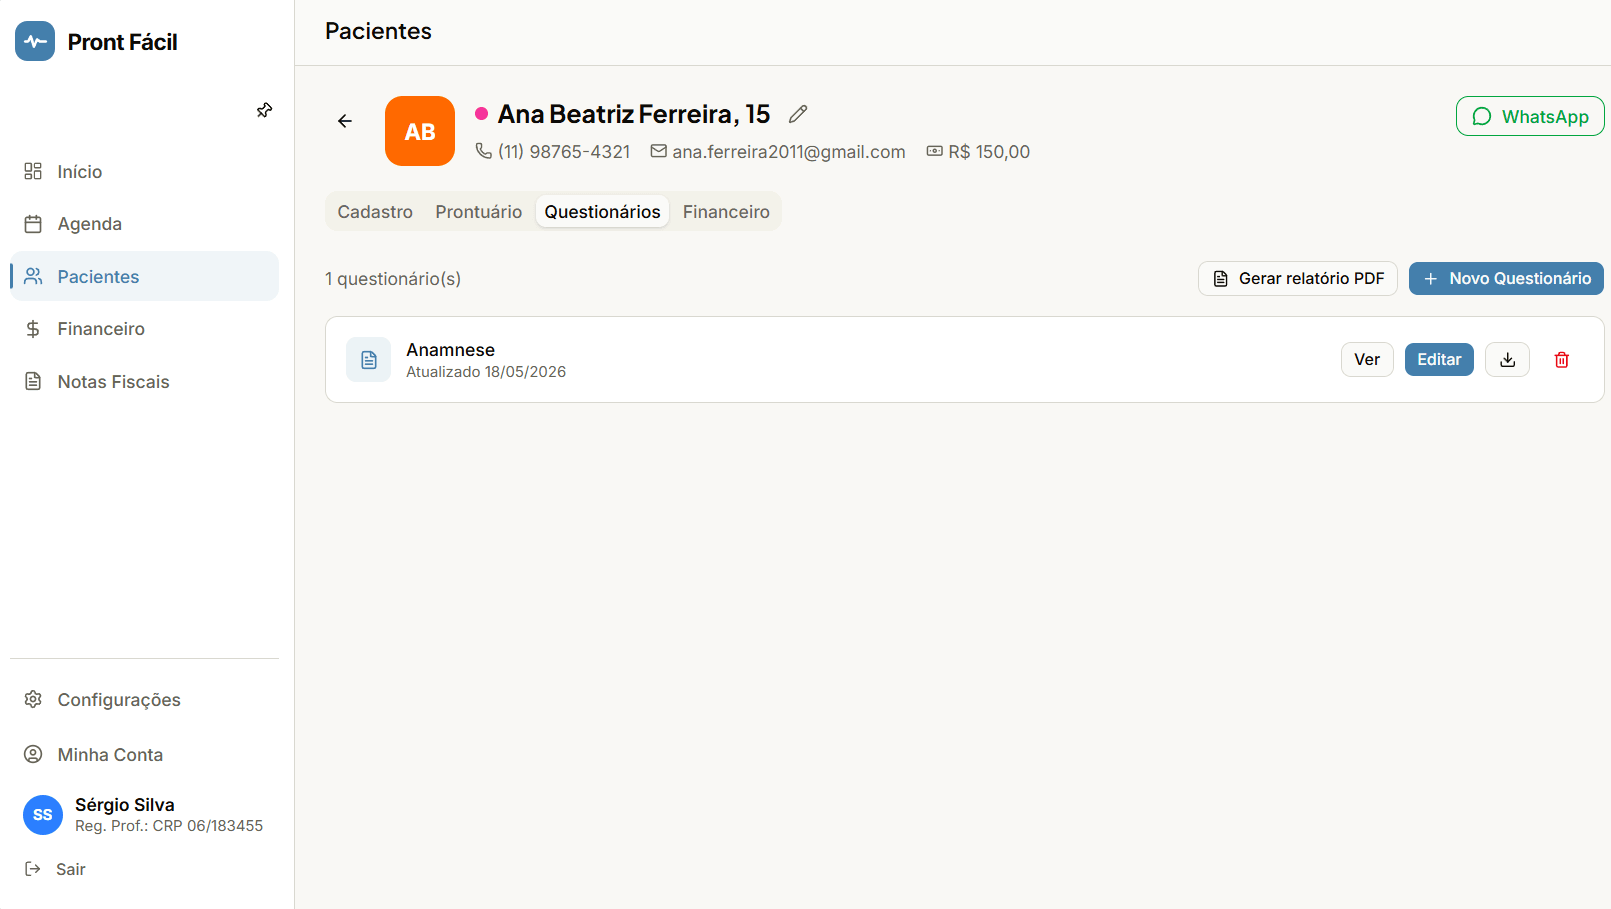Click the Atualizado 18/05/2026 date text
This screenshot has height=909, width=1611.
(x=486, y=372)
